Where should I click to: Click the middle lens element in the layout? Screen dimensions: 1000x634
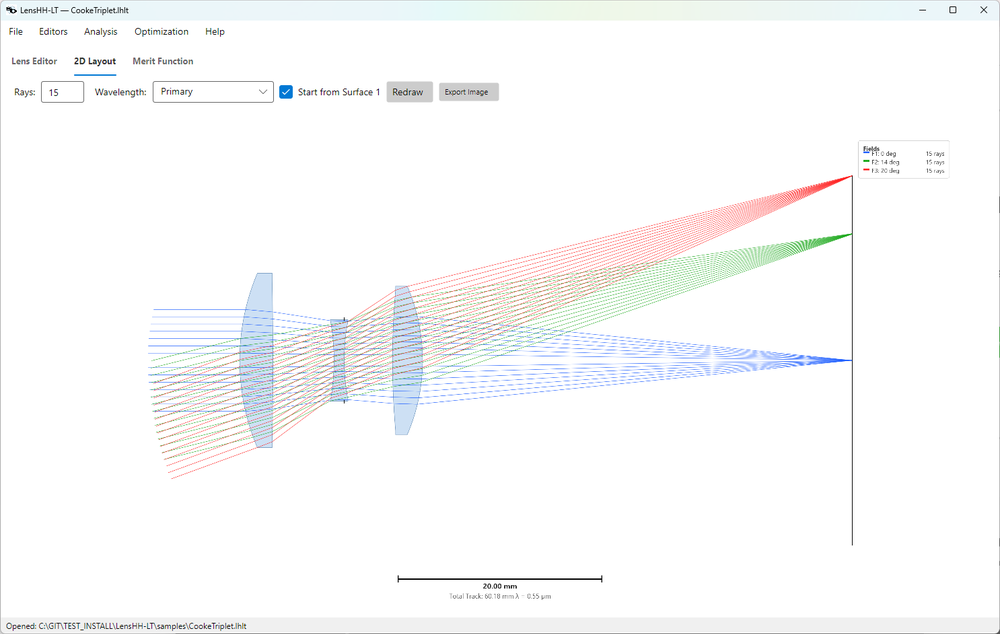coord(339,360)
